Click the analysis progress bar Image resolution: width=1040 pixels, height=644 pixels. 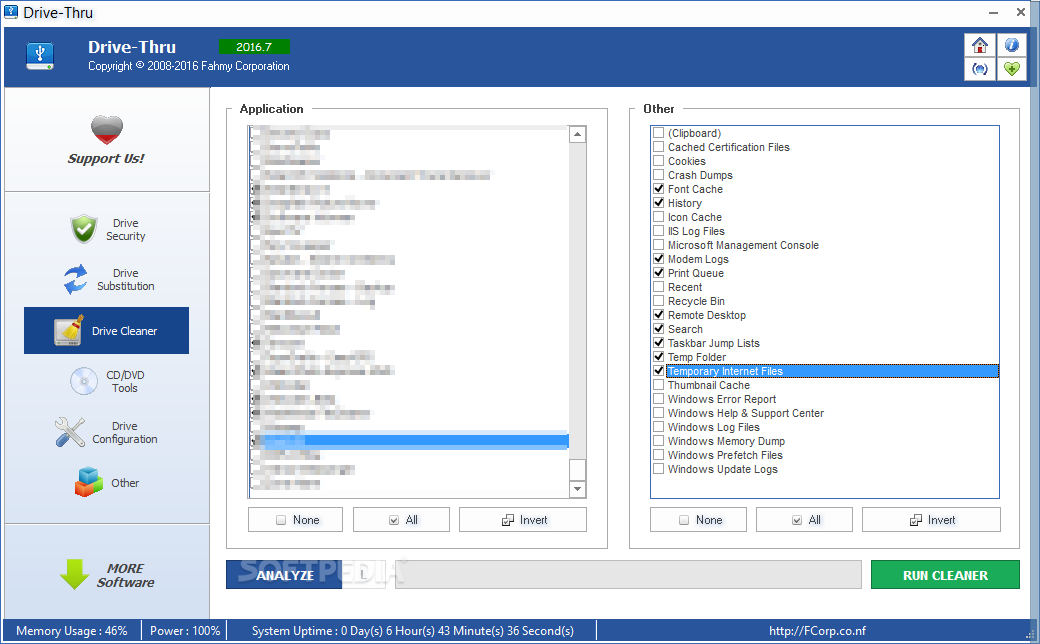tap(628, 574)
